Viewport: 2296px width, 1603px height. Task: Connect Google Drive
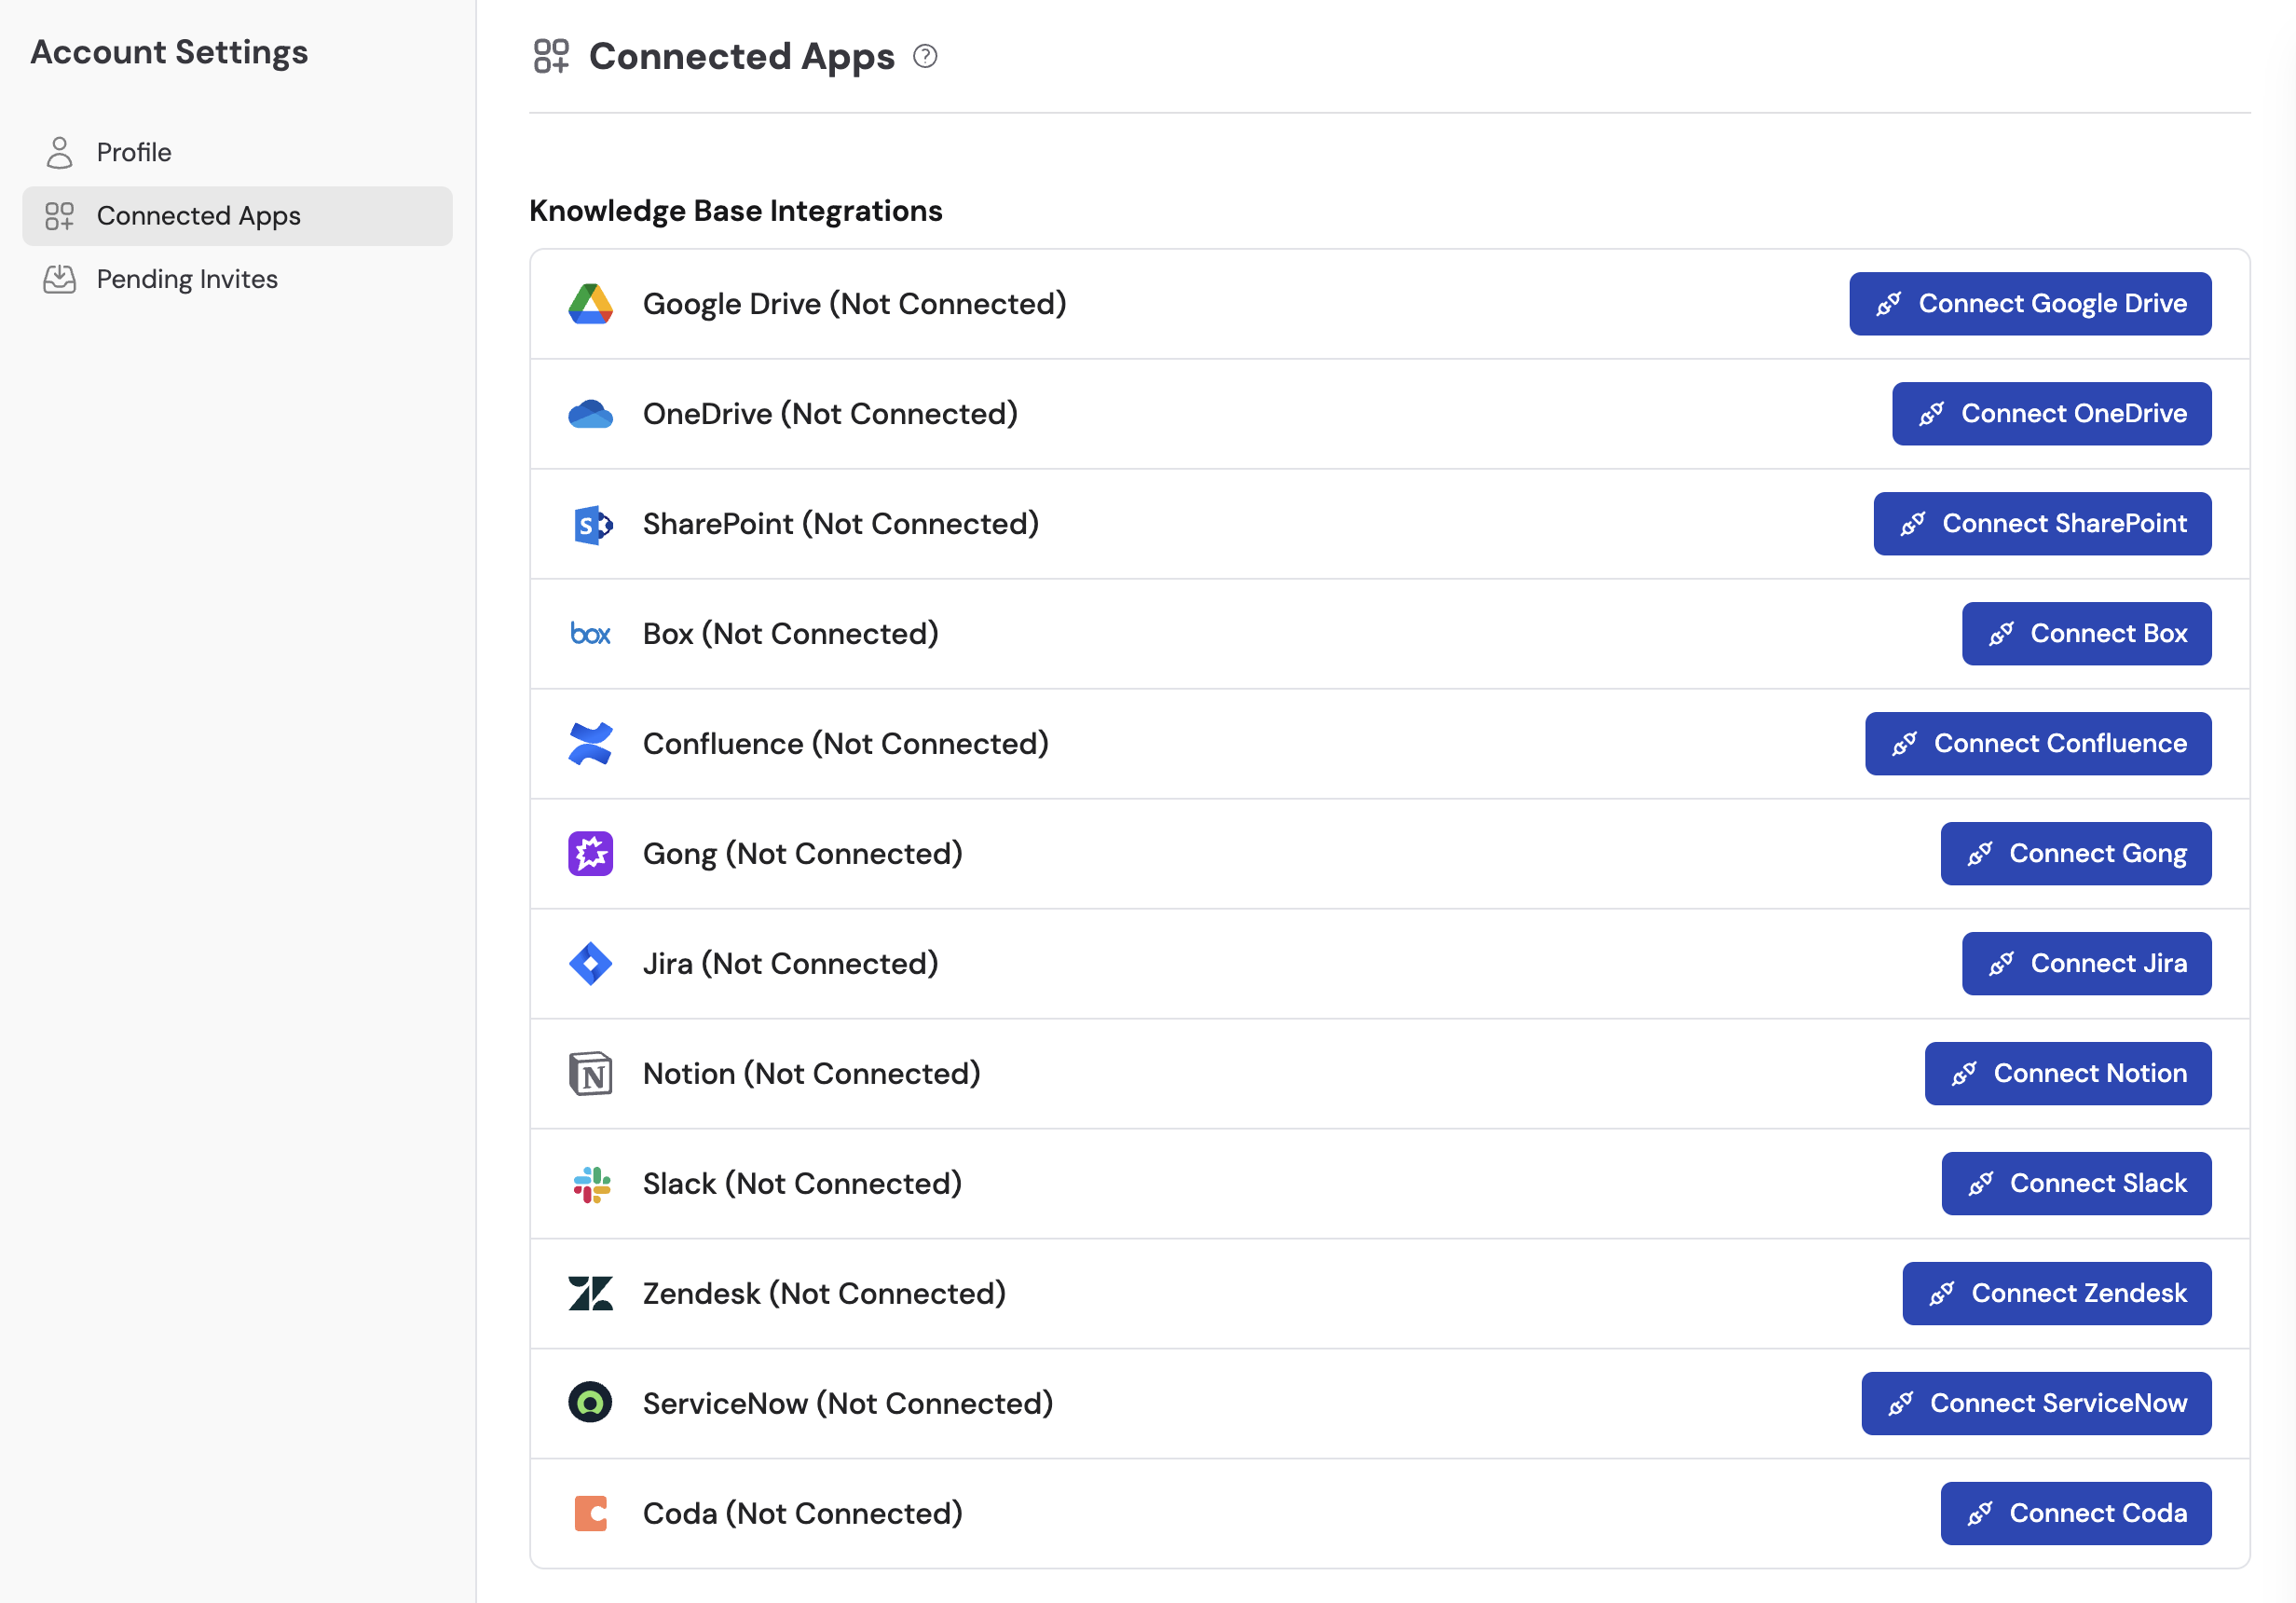2029,304
